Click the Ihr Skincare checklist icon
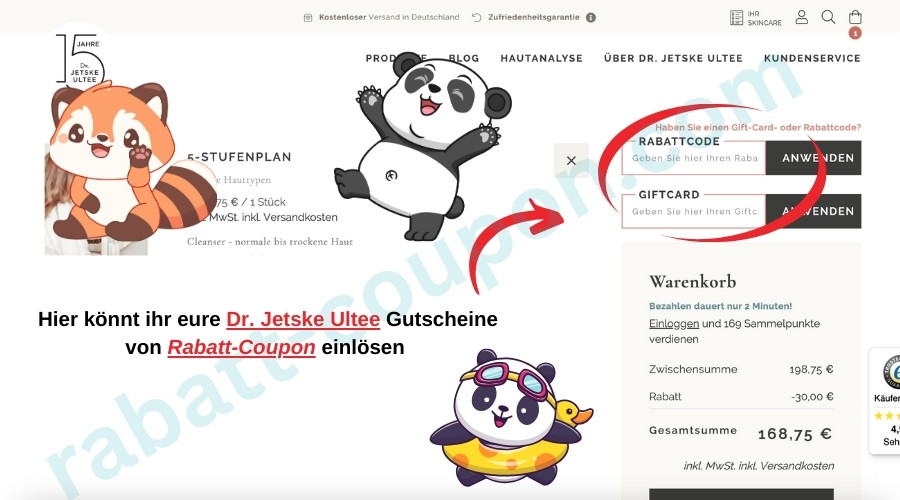900x500 pixels. [x=737, y=17]
